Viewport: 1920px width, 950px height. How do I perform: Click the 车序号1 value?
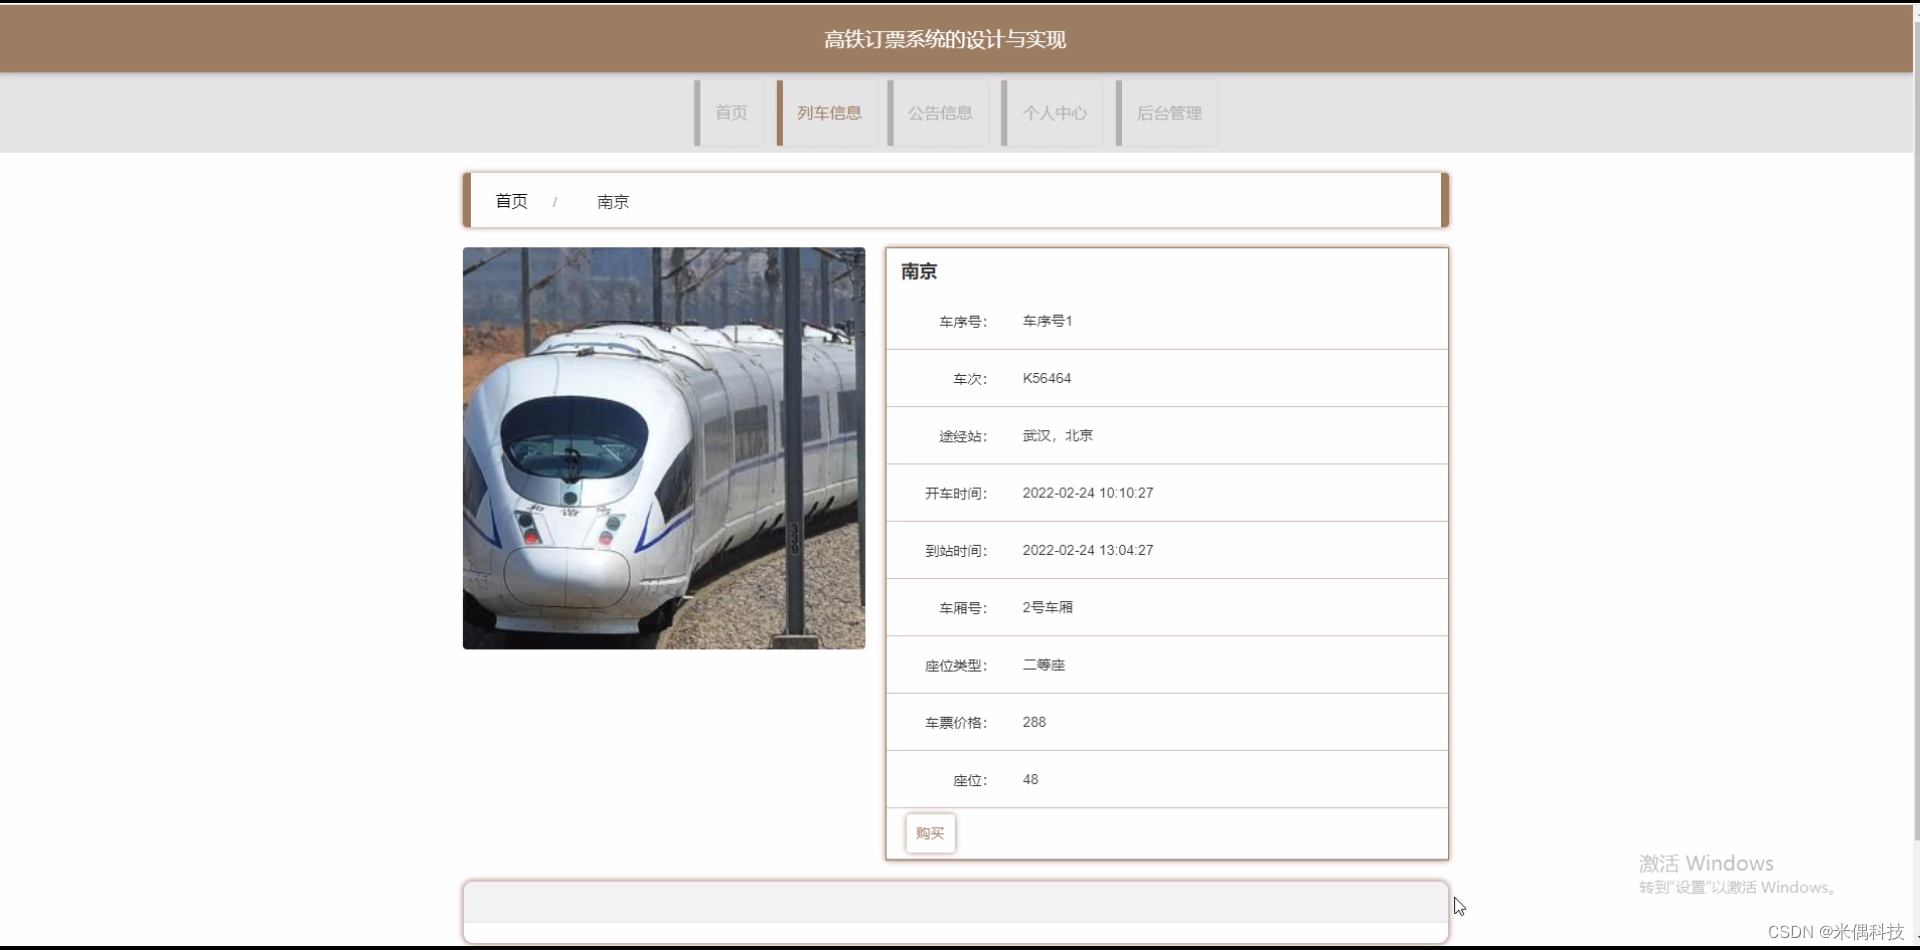click(x=1046, y=320)
